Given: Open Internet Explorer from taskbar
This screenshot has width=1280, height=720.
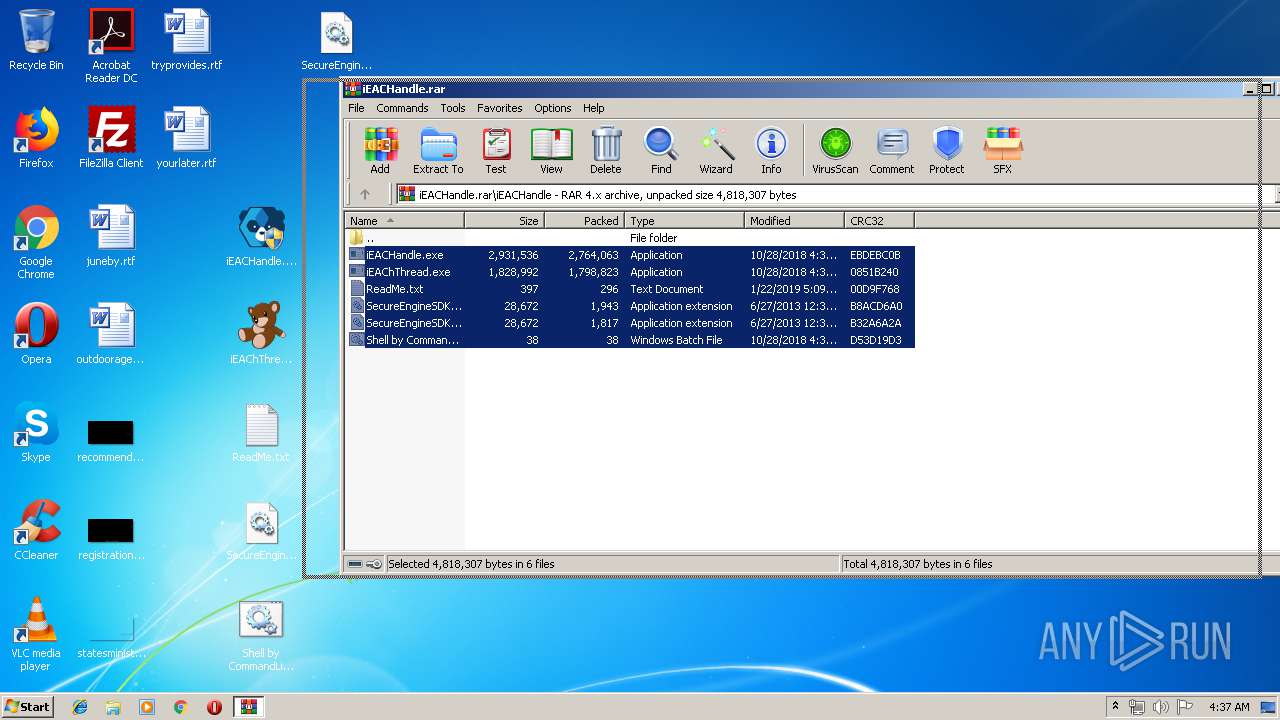Looking at the screenshot, I should point(80,707).
